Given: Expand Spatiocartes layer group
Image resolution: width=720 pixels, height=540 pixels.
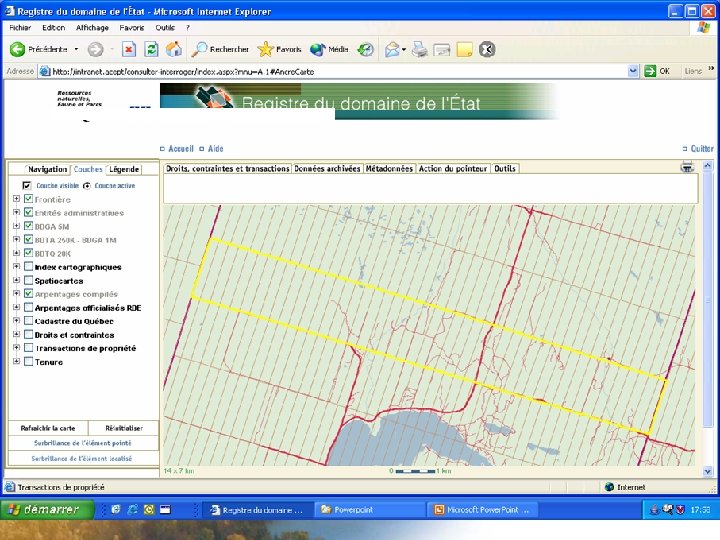Looking at the screenshot, I should click(17, 280).
